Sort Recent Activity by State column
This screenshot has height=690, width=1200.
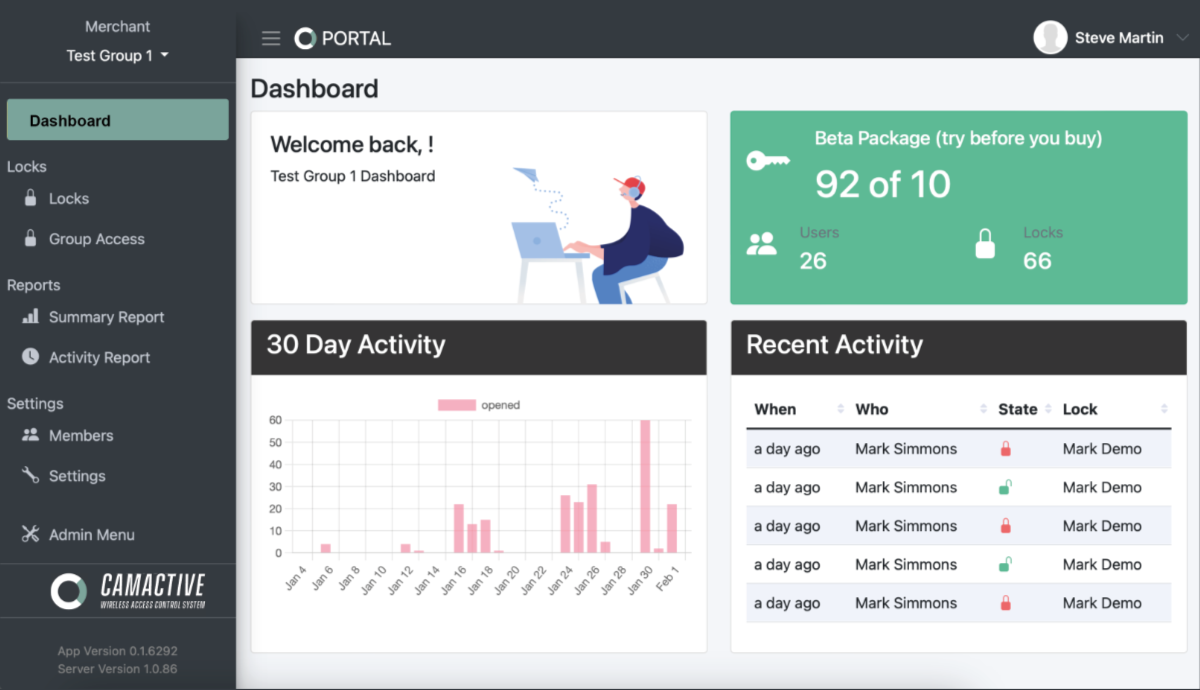coord(1023,409)
